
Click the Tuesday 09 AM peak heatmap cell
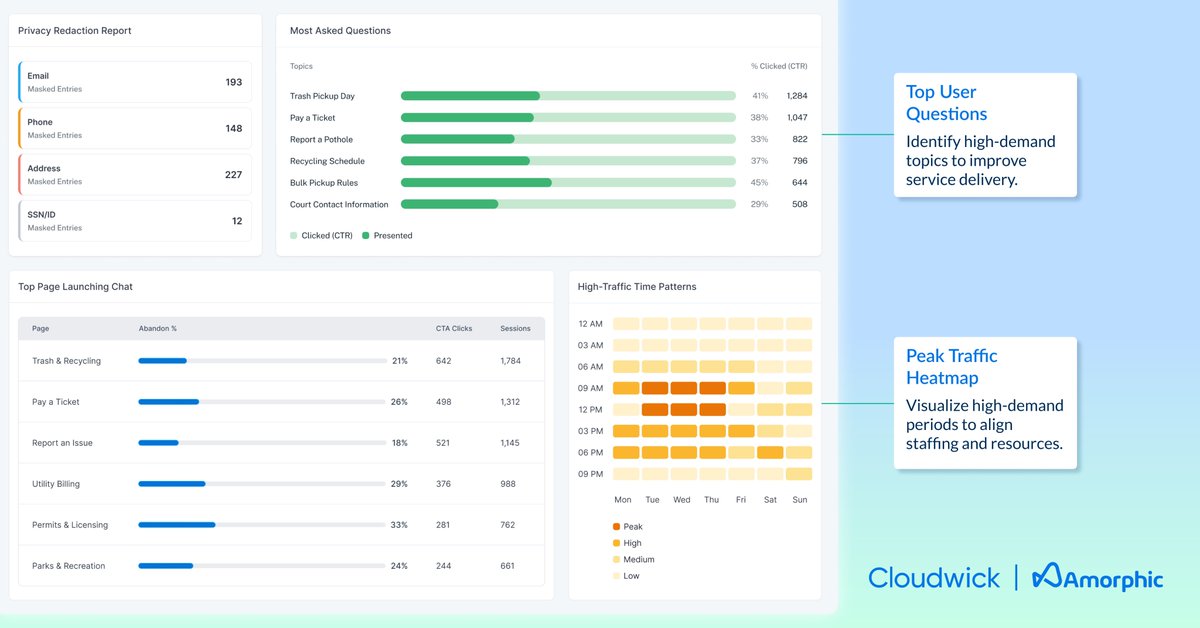click(655, 388)
